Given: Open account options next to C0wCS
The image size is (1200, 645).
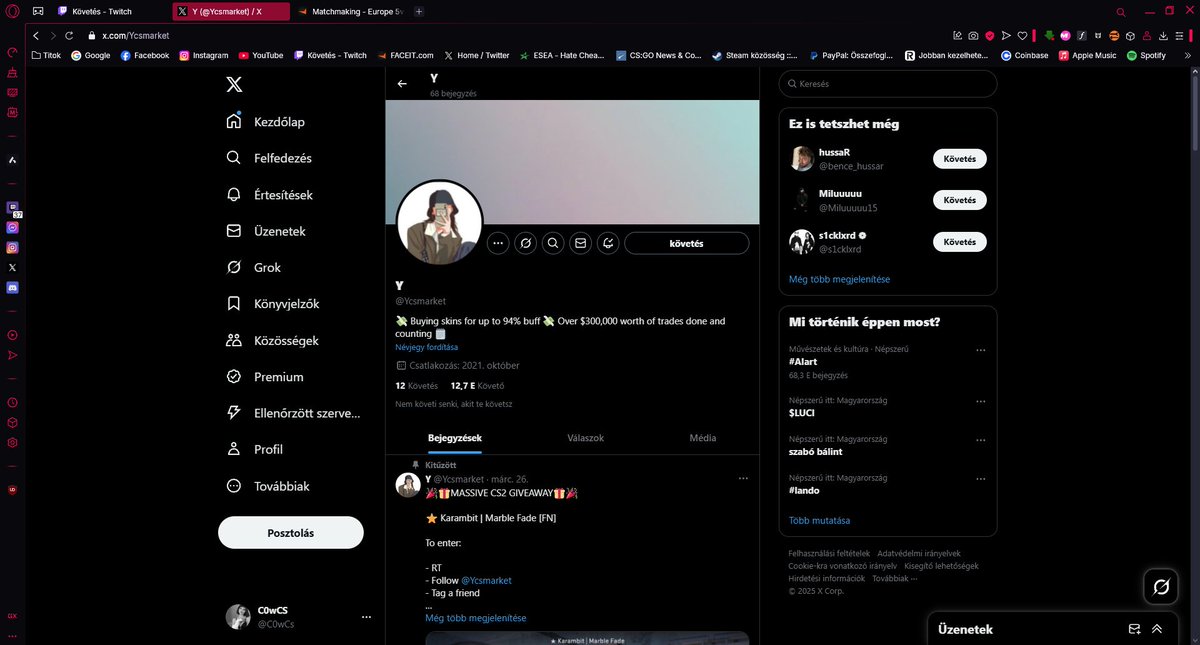Looking at the screenshot, I should [366, 617].
